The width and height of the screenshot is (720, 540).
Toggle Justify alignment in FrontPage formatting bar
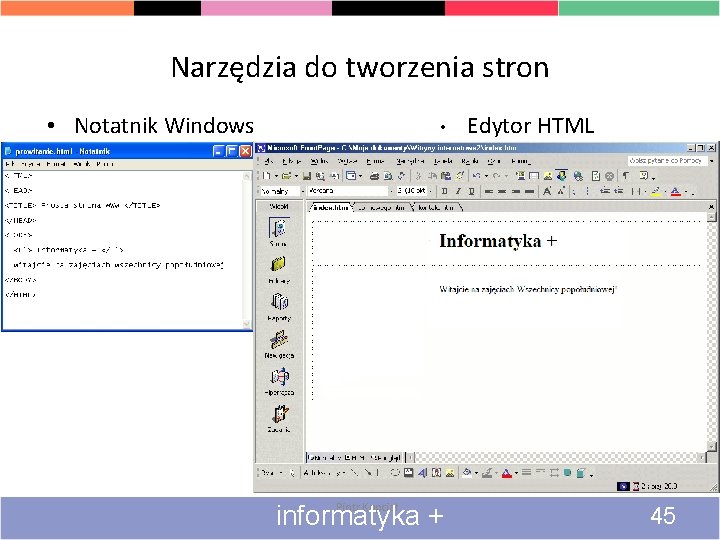529,191
